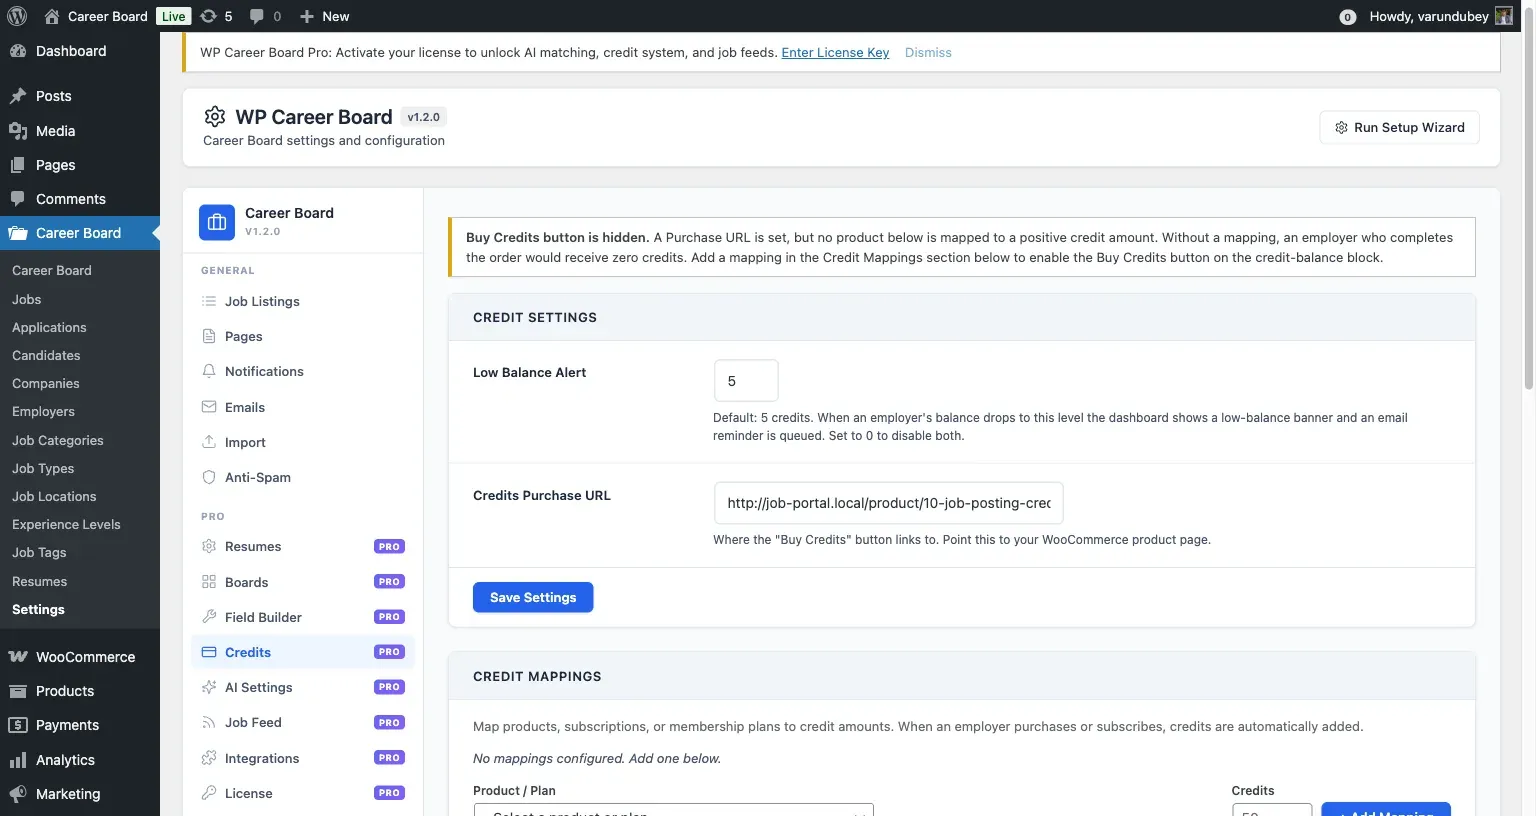Click the blue Career Board logo tile
Image resolution: width=1536 pixels, height=816 pixels.
pos(217,222)
